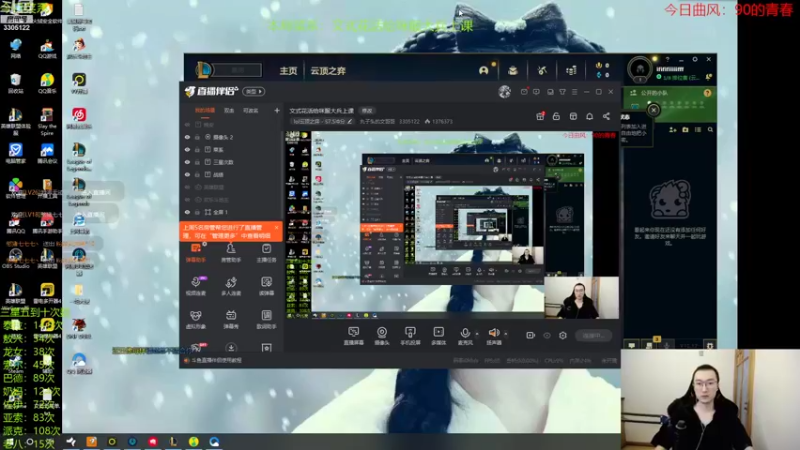Click the League of Legends taskbar icon
This screenshot has width=800, height=450.
(x=173, y=441)
